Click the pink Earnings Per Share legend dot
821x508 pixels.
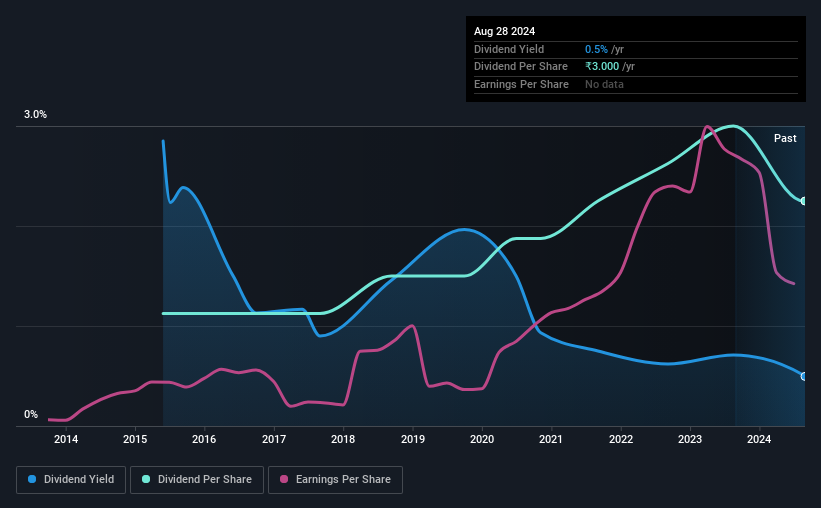[x=284, y=479]
